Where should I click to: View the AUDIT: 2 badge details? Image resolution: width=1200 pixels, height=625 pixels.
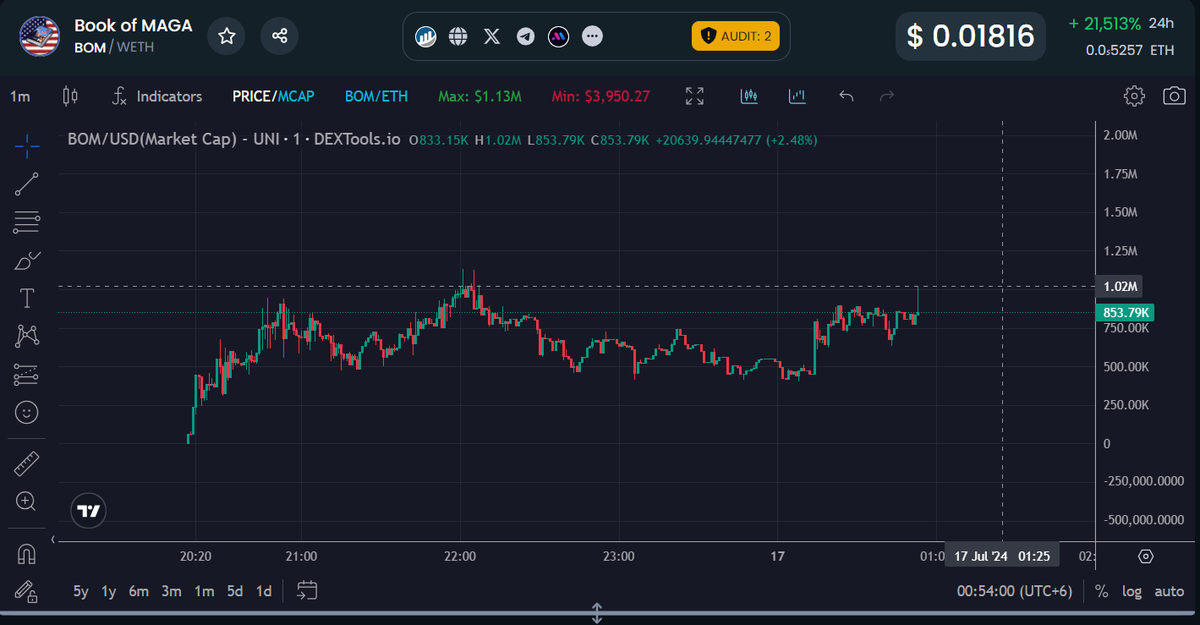coord(735,36)
